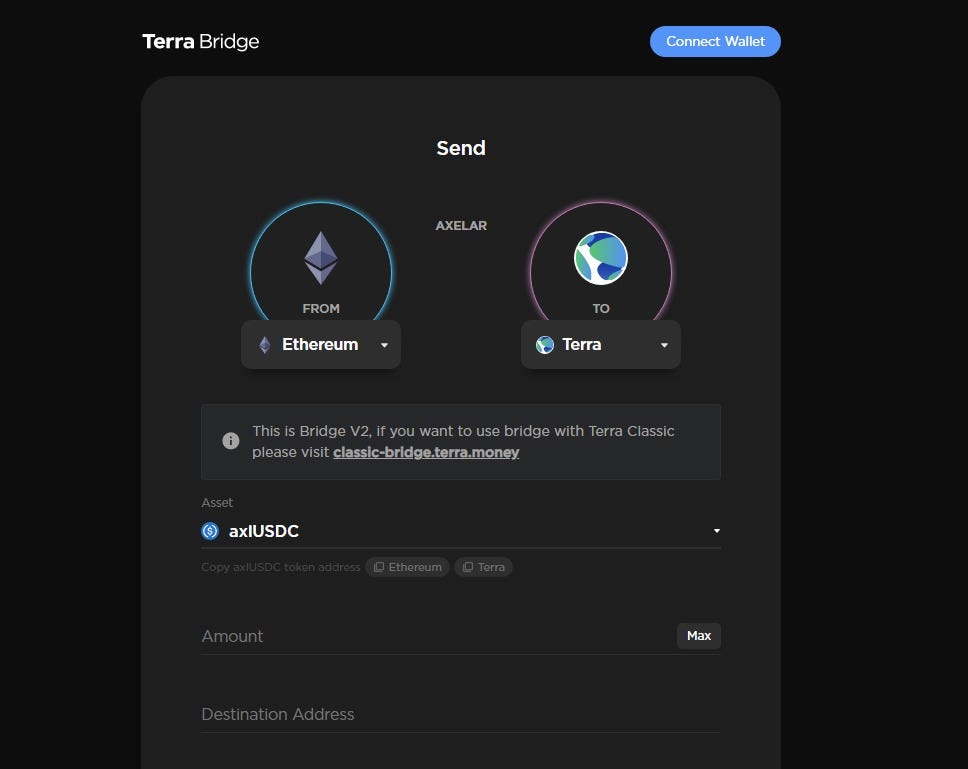
Task: Expand the asset dropdown arrow
Action: [716, 531]
